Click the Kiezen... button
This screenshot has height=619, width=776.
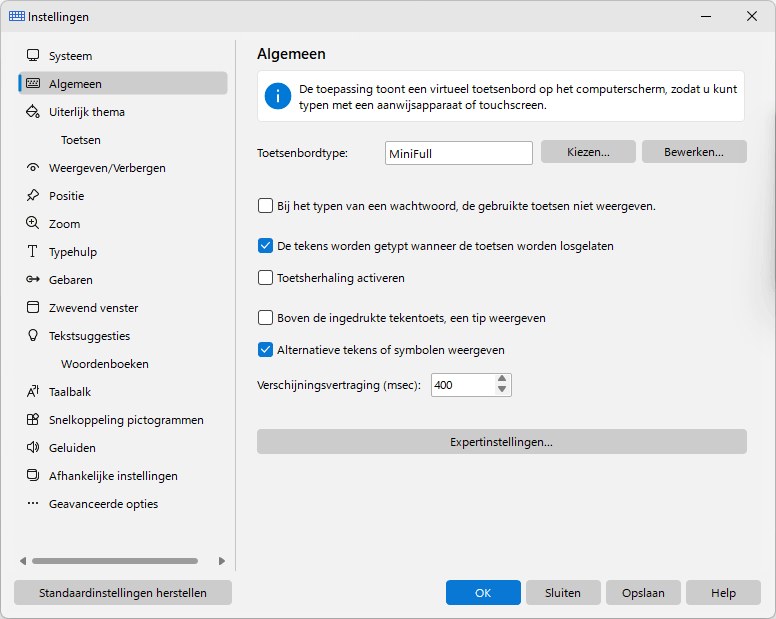[588, 151]
